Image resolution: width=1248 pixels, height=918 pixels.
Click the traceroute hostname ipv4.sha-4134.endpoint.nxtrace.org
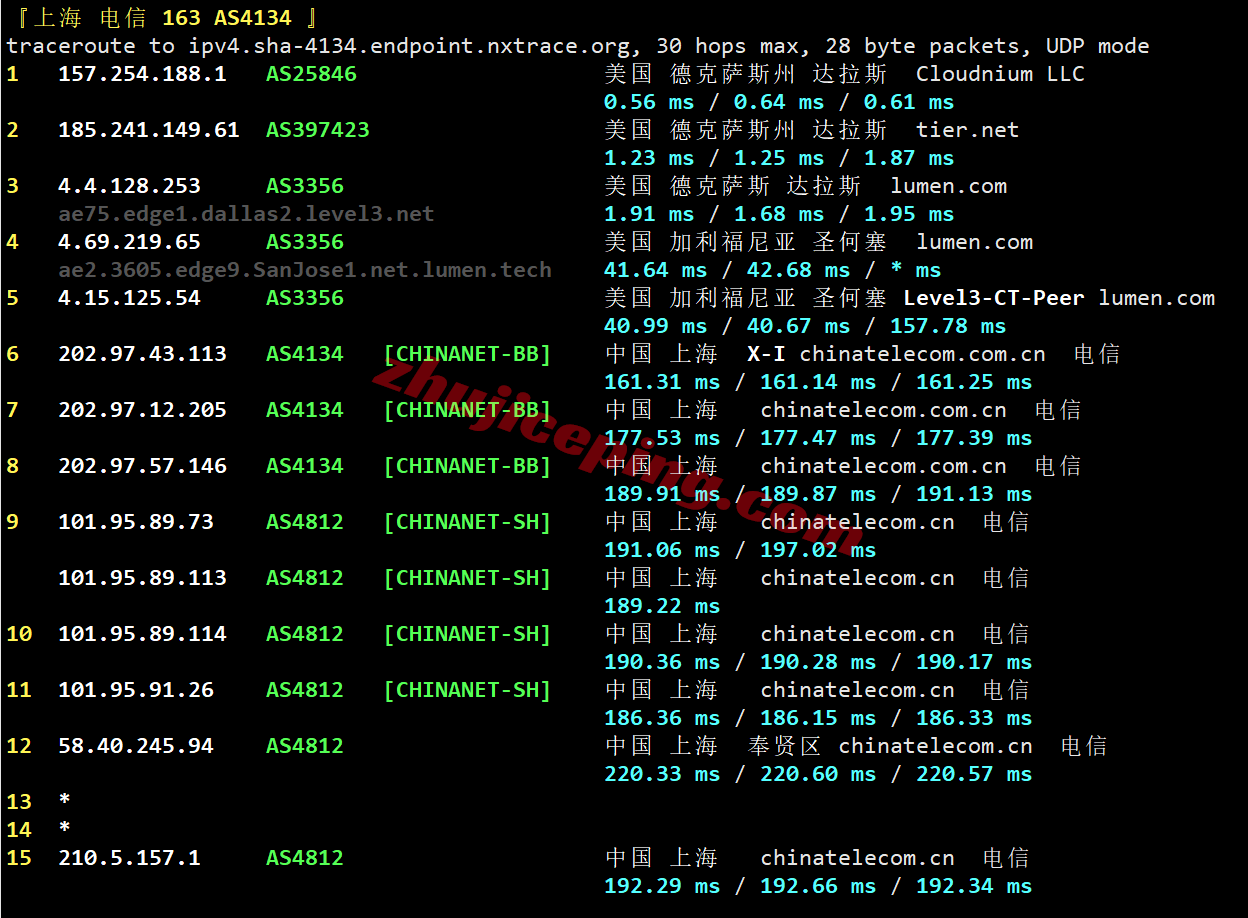[x=408, y=46]
